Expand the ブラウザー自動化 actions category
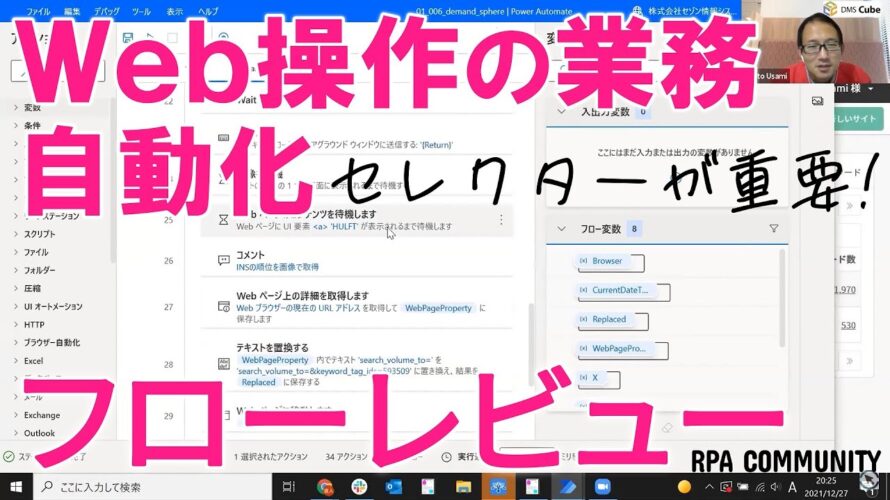 16,343
